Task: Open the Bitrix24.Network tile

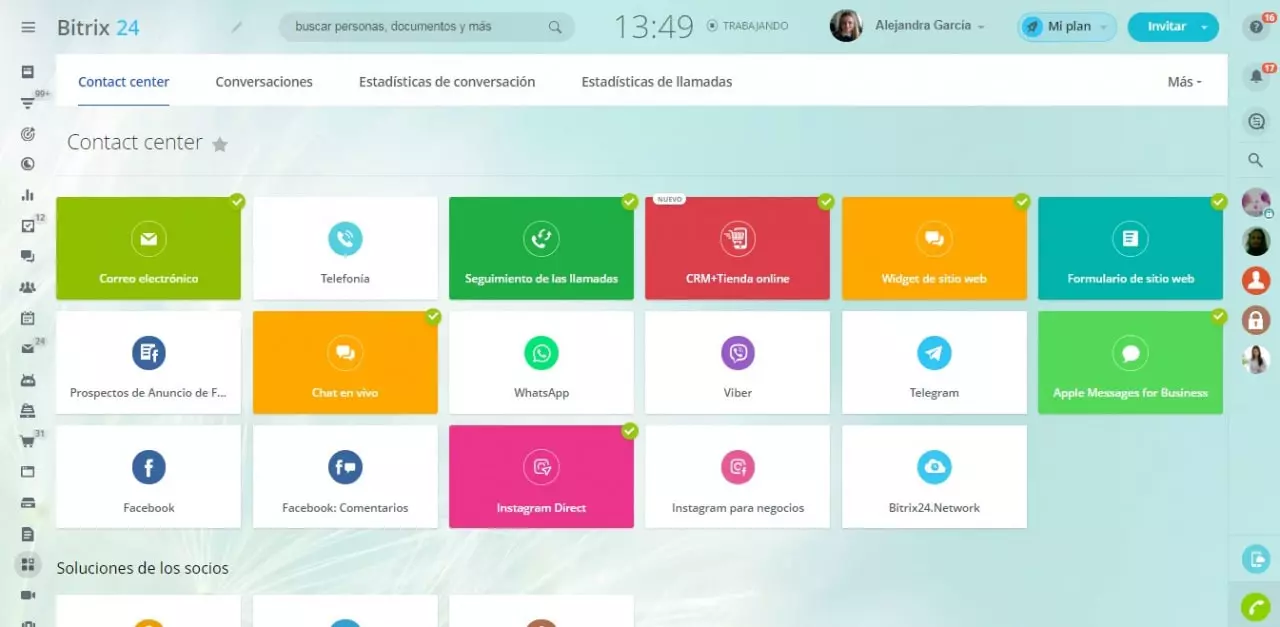Action: coord(934,477)
